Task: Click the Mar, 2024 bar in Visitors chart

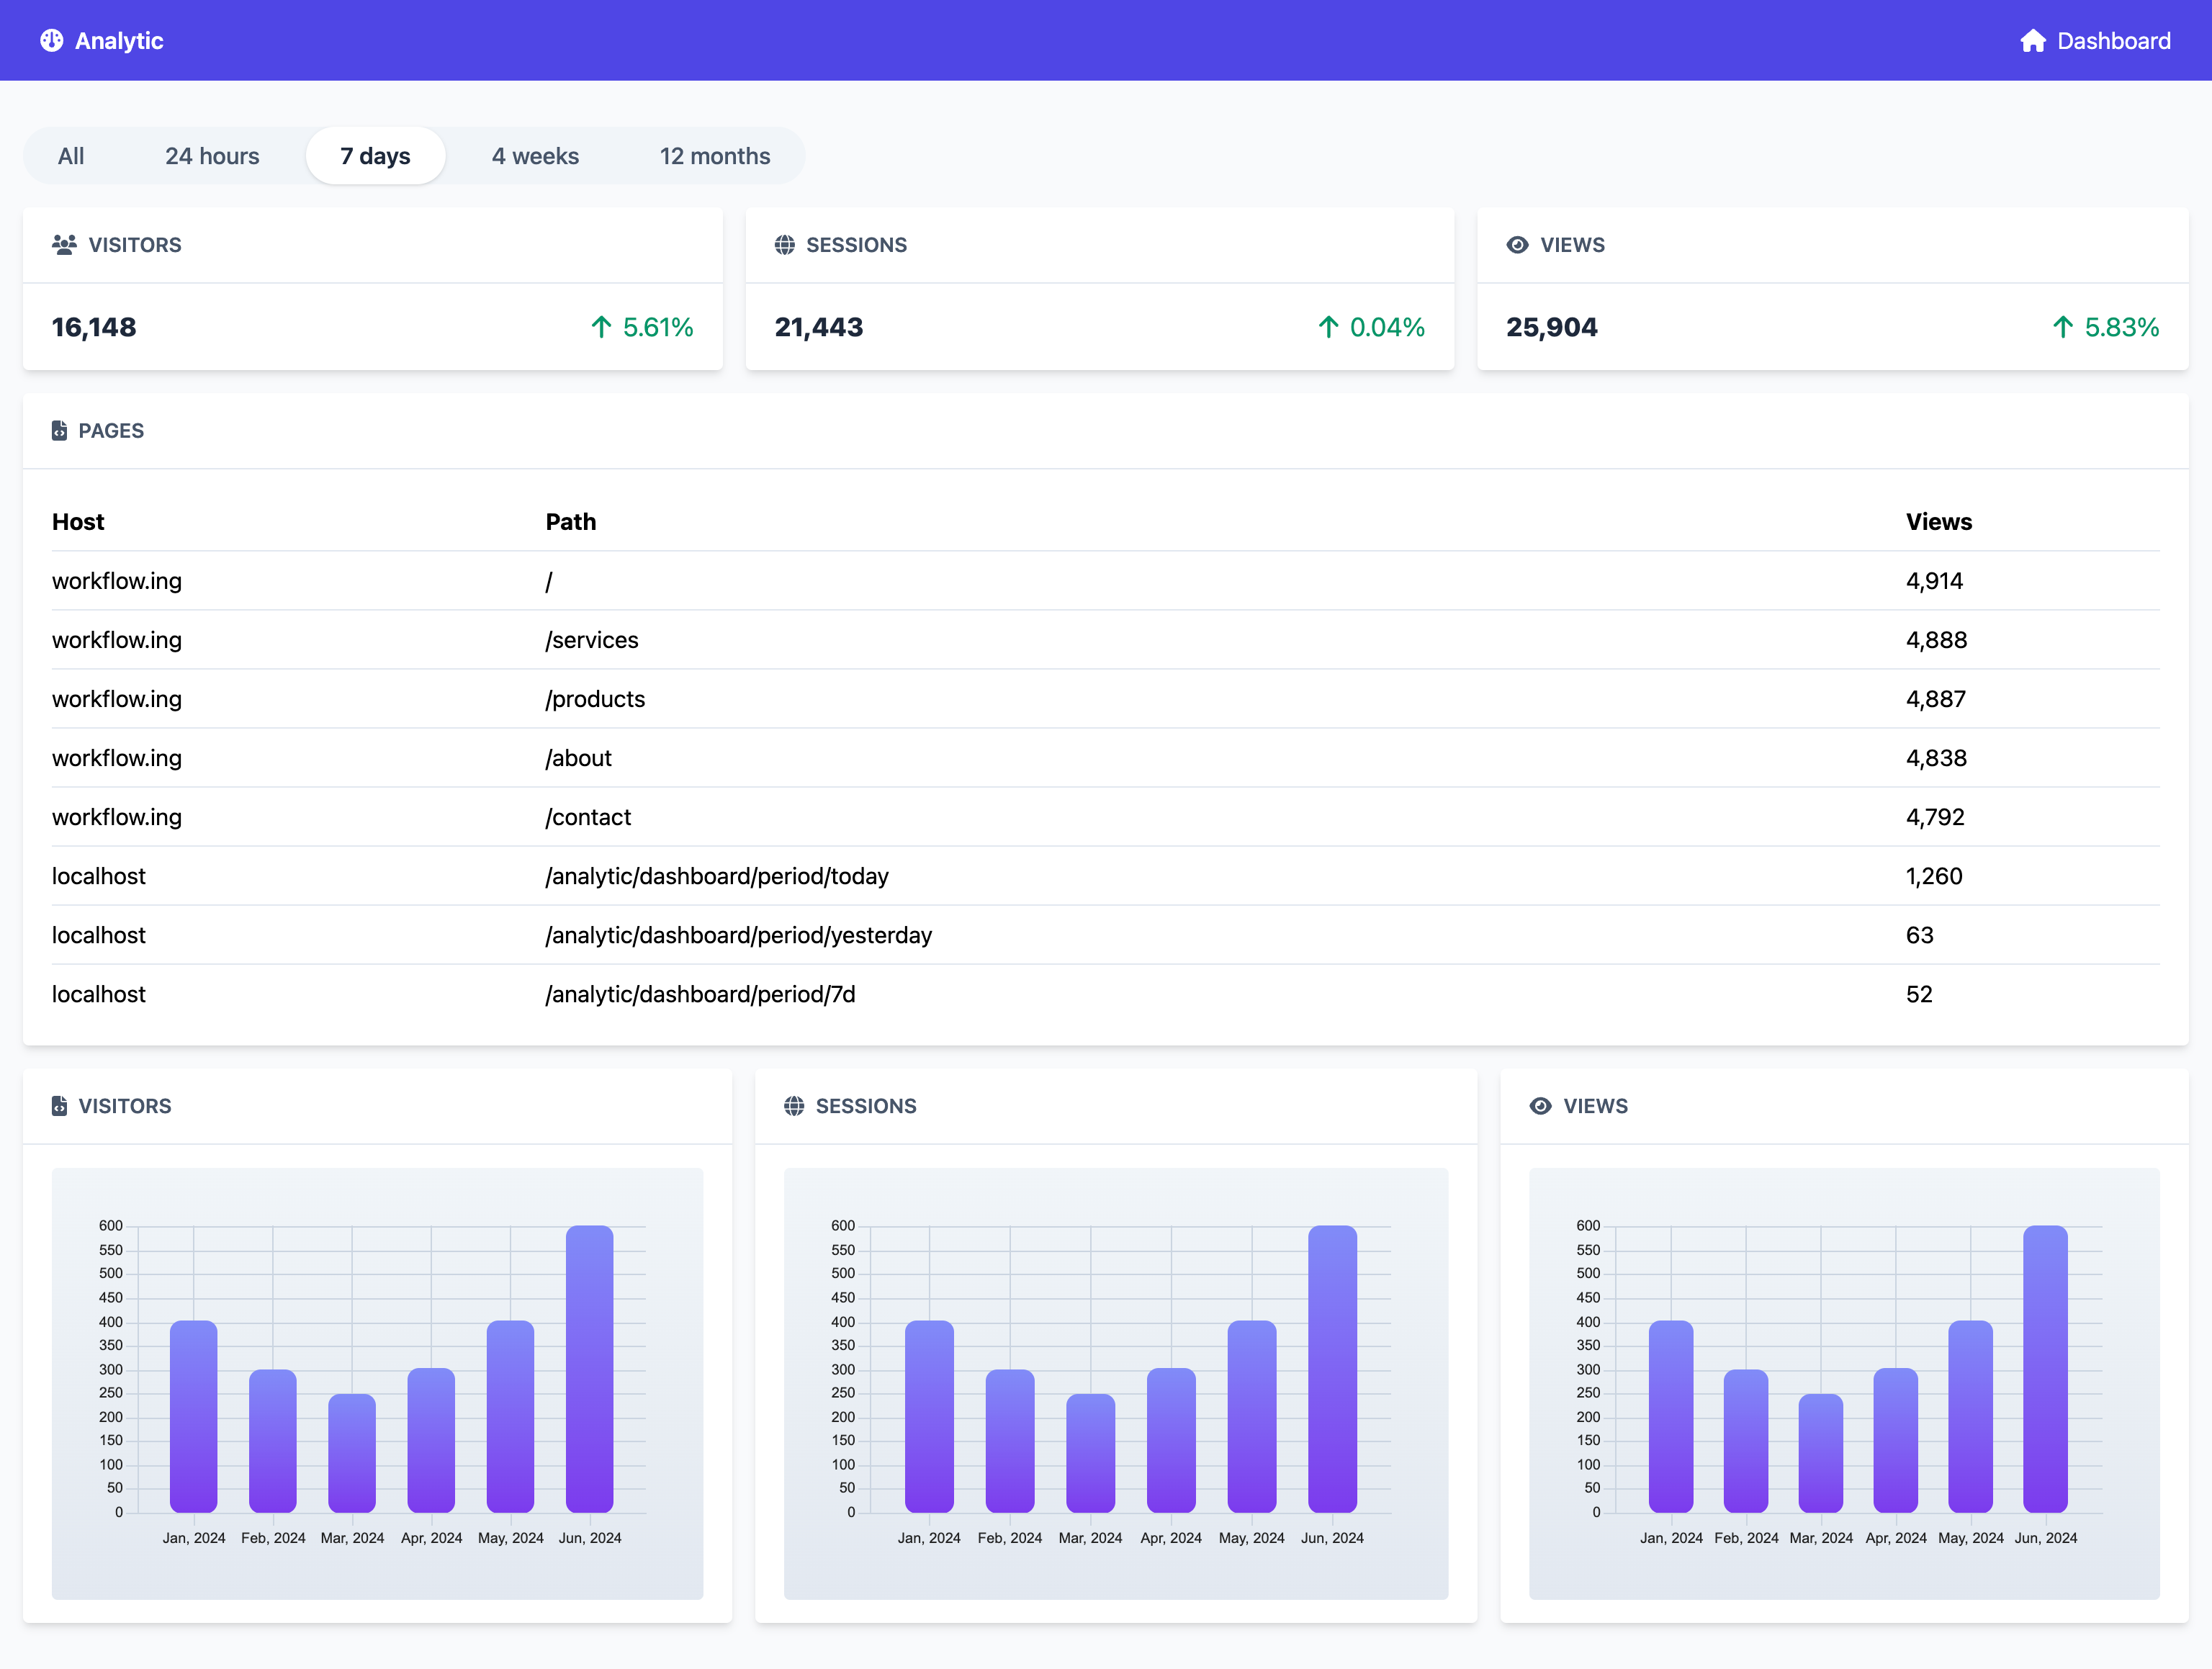Action: (x=352, y=1453)
